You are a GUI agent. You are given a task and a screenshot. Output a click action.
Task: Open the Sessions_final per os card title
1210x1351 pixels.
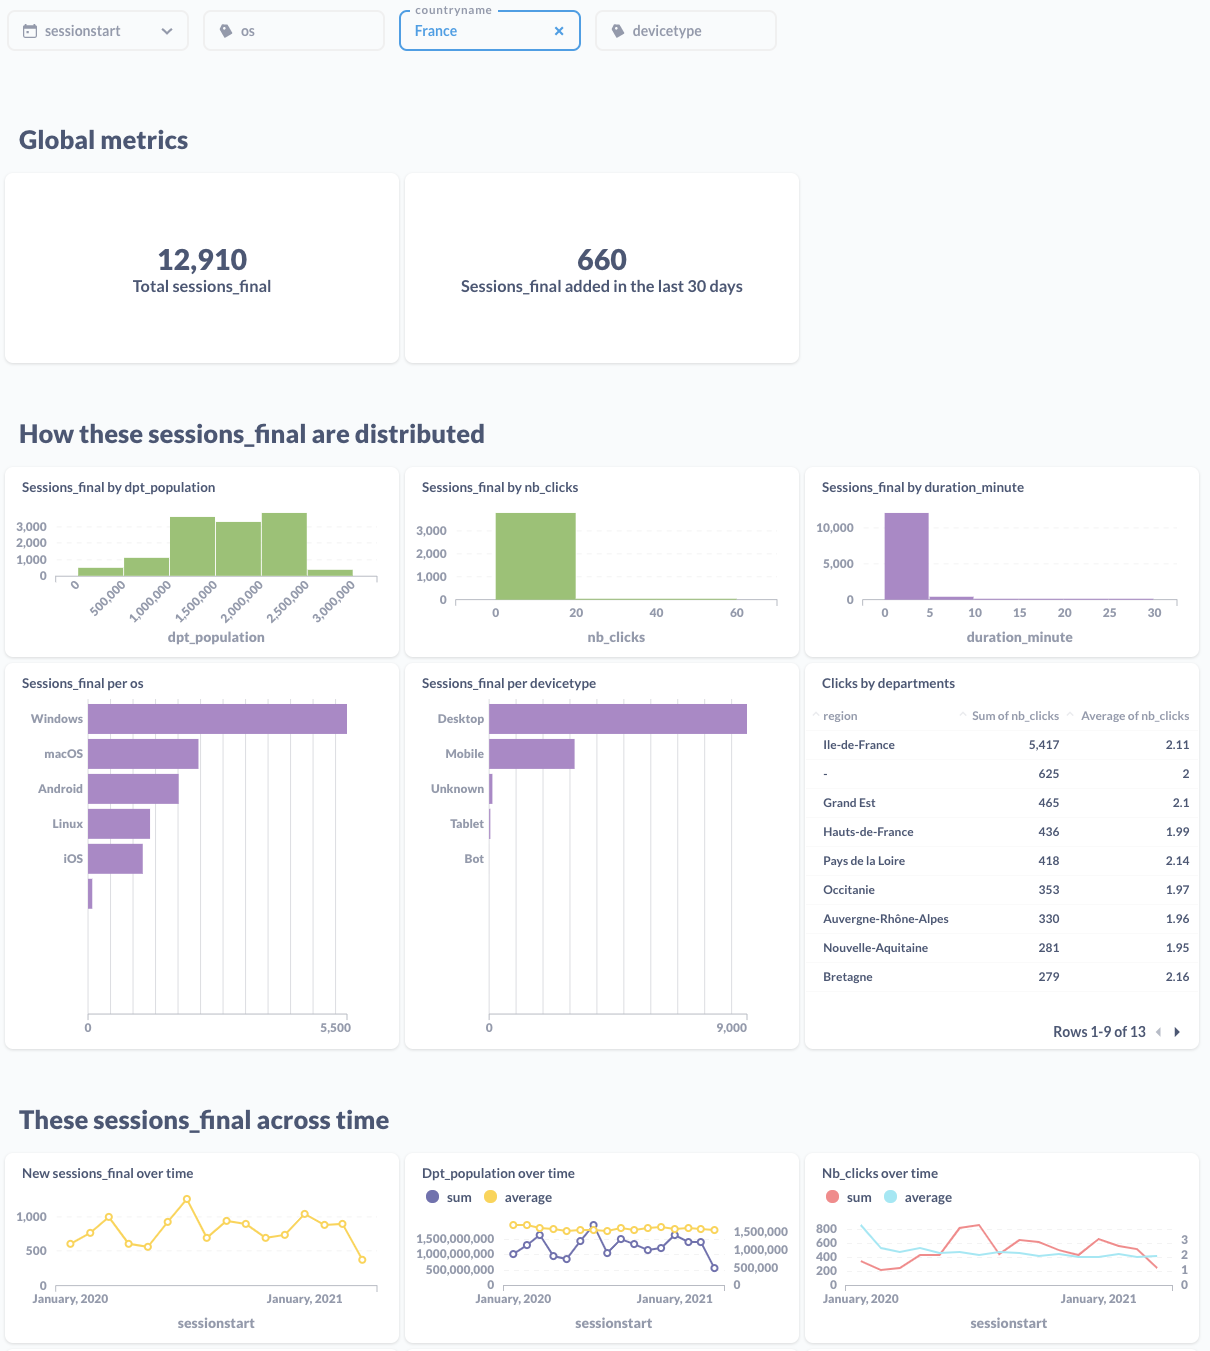(x=82, y=684)
